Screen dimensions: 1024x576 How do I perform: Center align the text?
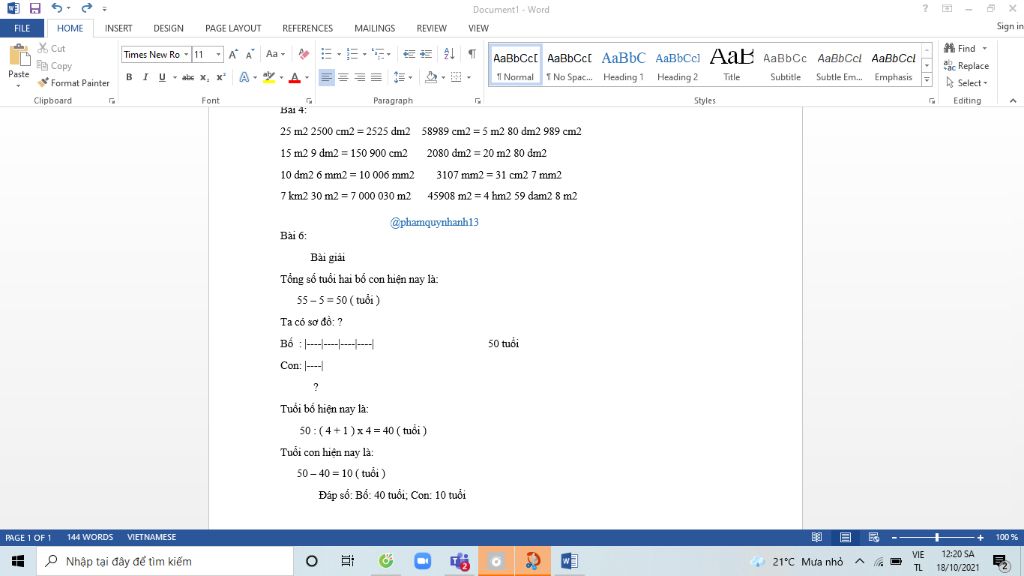pyautogui.click(x=343, y=77)
